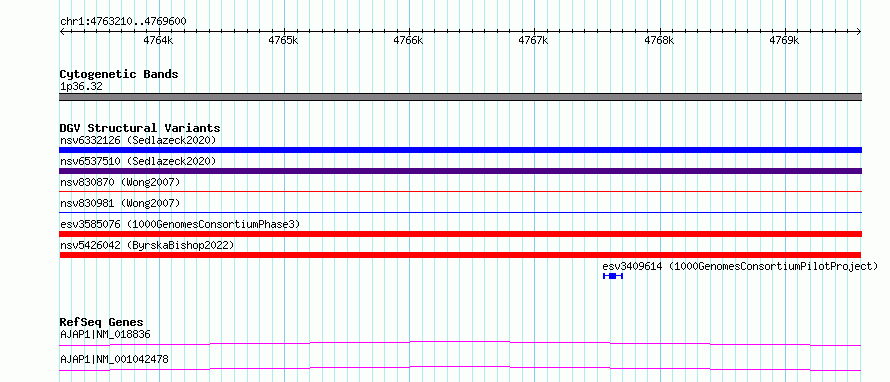
Task: Click the 4766k ruler tick label
Action: tap(409, 40)
